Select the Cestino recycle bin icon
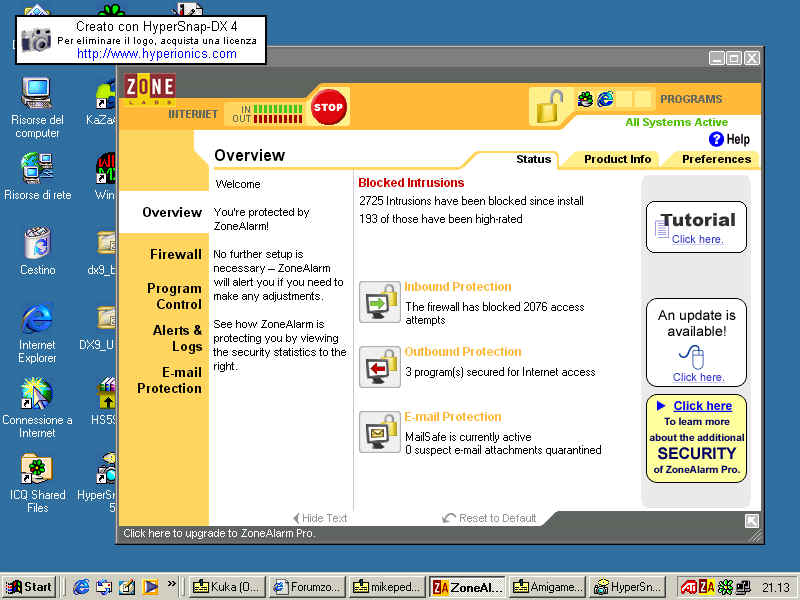 [37, 251]
